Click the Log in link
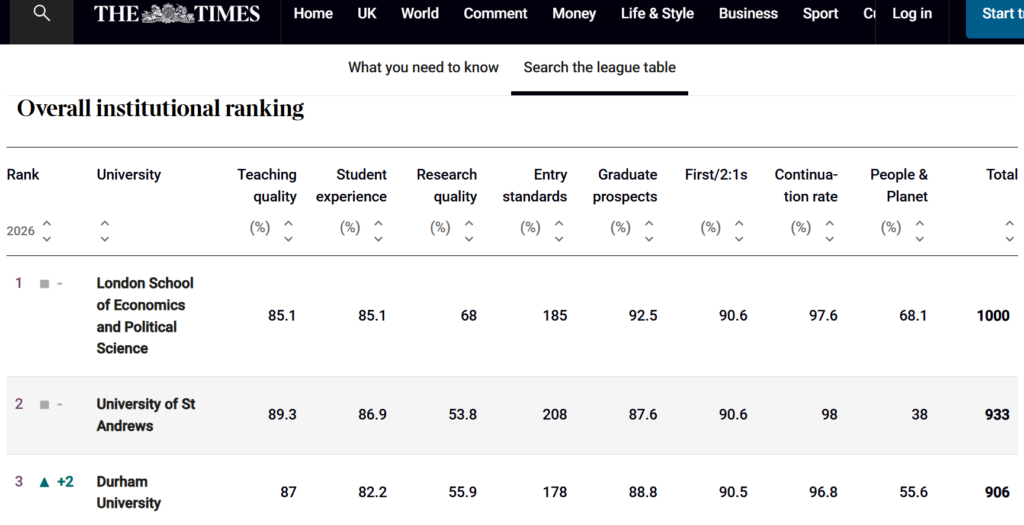Screen dimensions: 1024x525 [x=911, y=14]
